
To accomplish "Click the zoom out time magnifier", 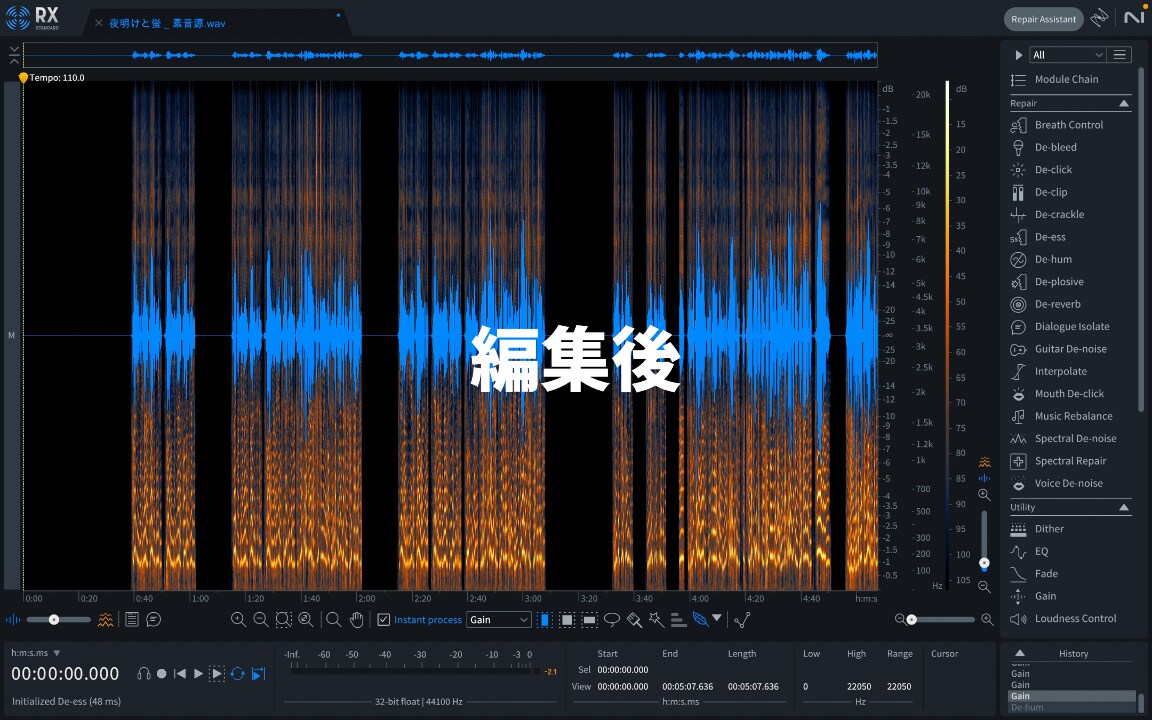I will pos(261,620).
